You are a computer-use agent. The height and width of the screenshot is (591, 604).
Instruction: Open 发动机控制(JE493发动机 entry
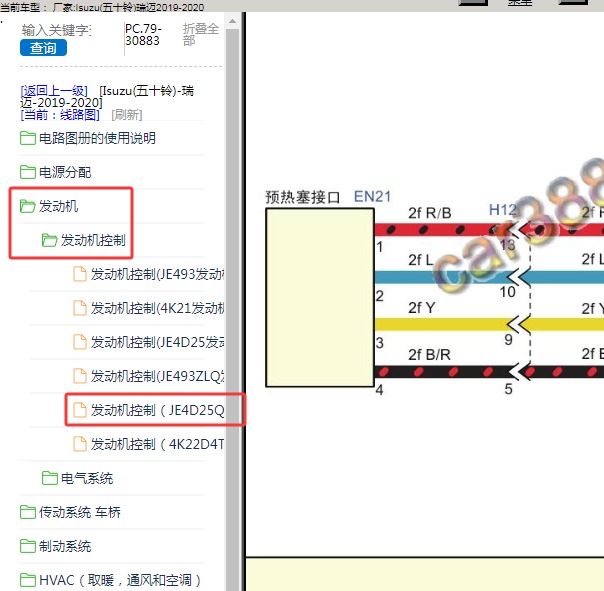click(157, 274)
